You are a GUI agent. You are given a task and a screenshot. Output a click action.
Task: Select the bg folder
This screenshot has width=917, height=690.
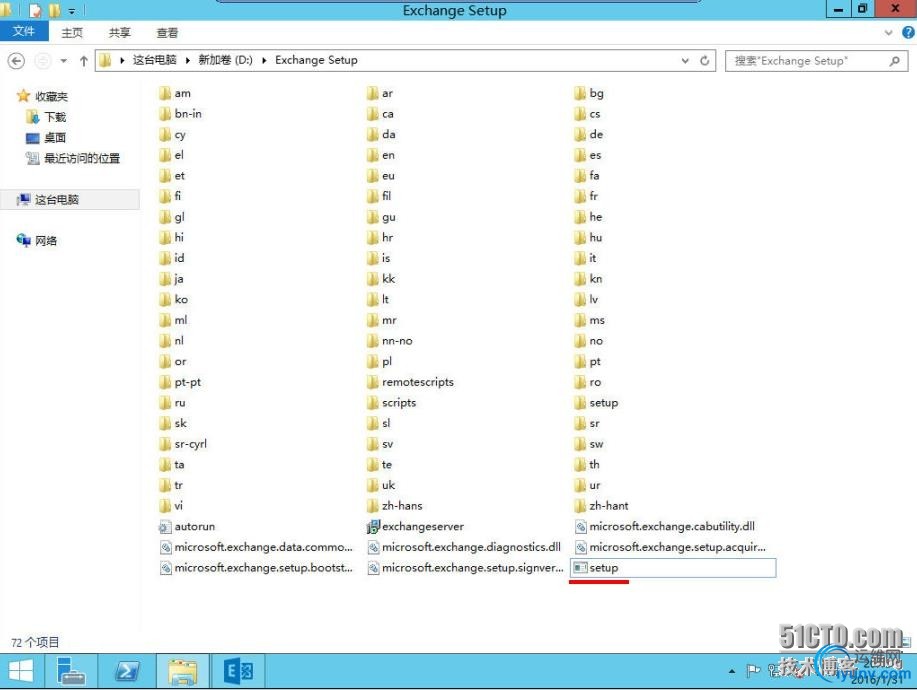coord(590,94)
